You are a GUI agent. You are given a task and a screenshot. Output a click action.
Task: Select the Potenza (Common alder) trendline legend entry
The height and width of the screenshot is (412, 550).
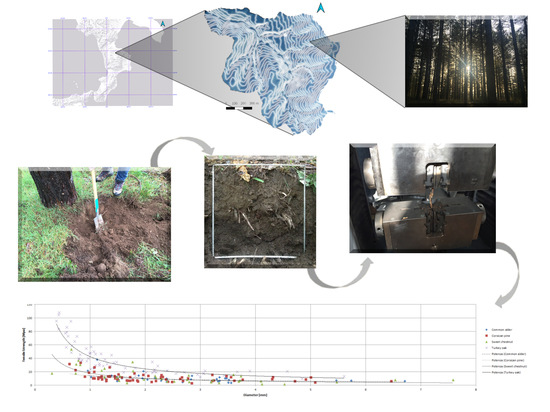click(505, 354)
